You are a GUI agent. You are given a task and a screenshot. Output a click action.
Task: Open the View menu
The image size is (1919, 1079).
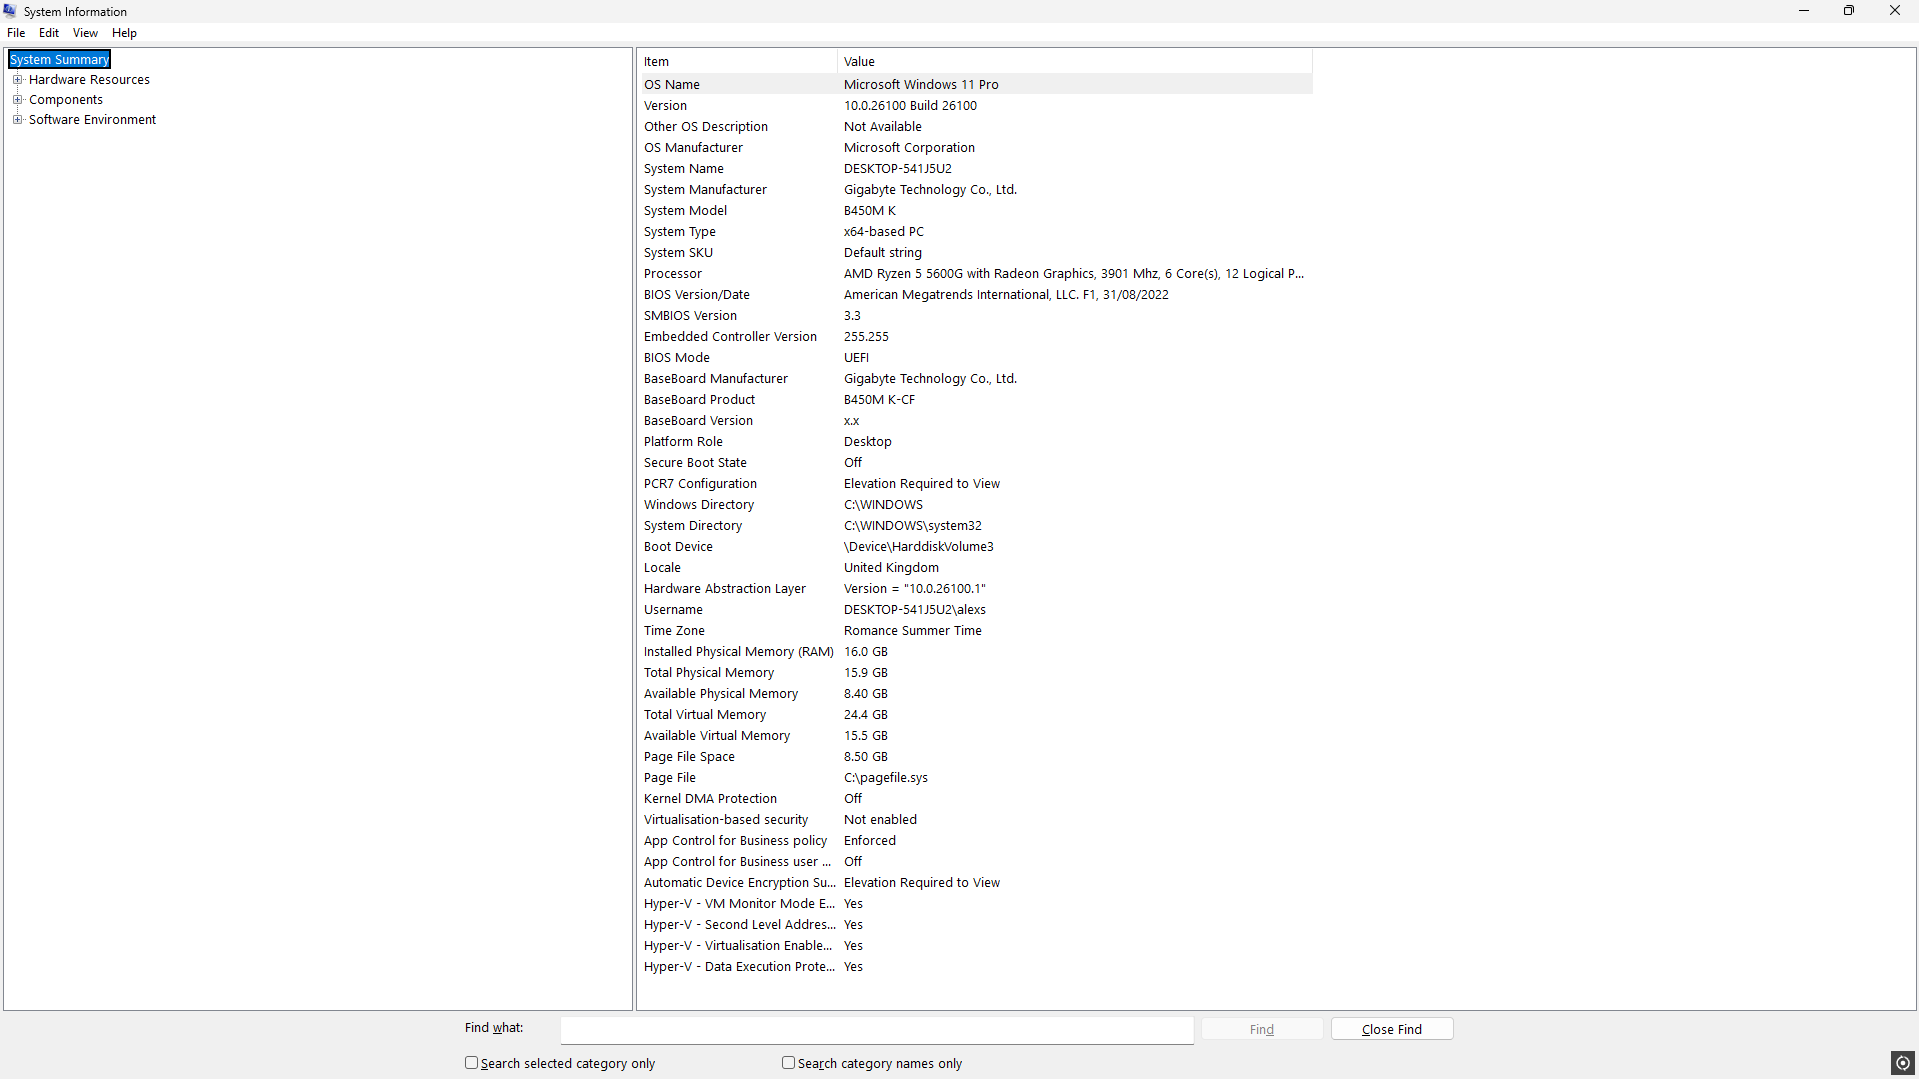point(85,33)
